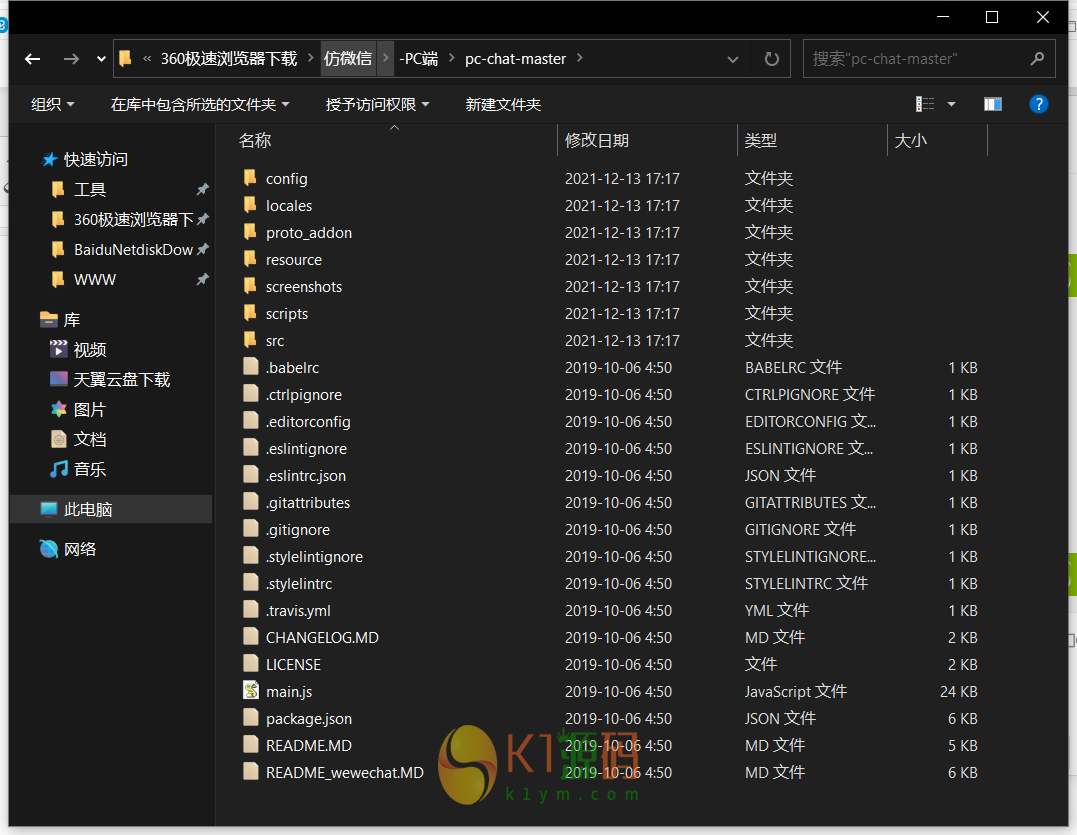Open the view options dropdown arrow
This screenshot has width=1077, height=835.
[951, 104]
